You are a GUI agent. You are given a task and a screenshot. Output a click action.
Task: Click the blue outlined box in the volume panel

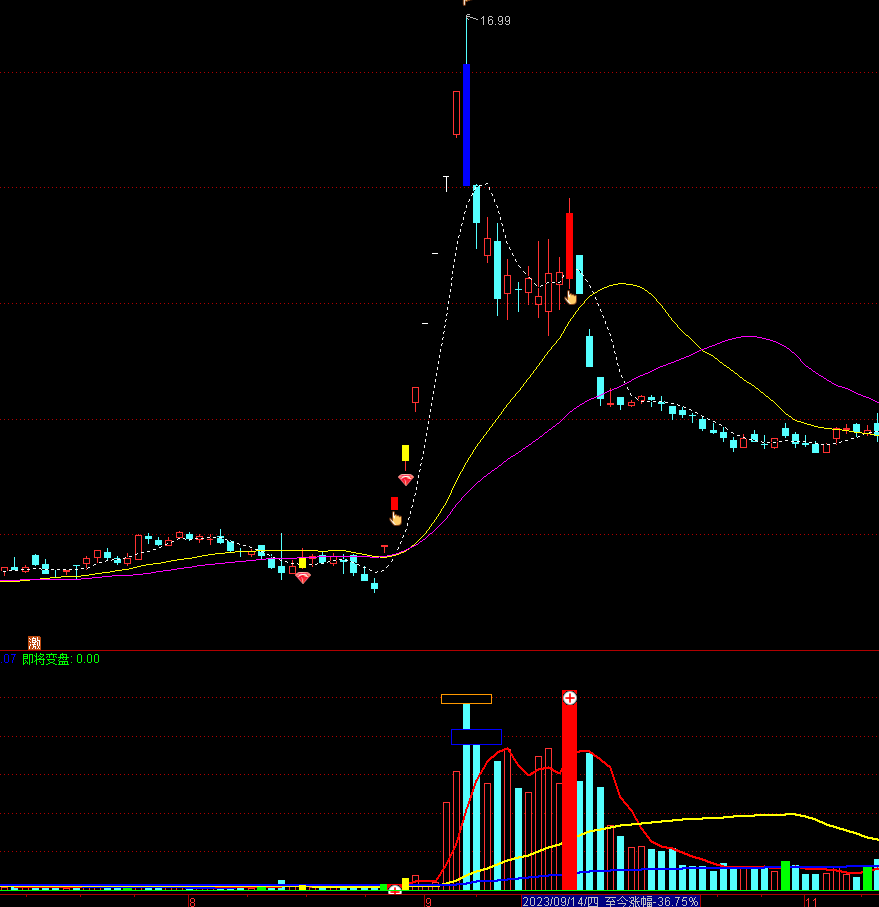(476, 736)
